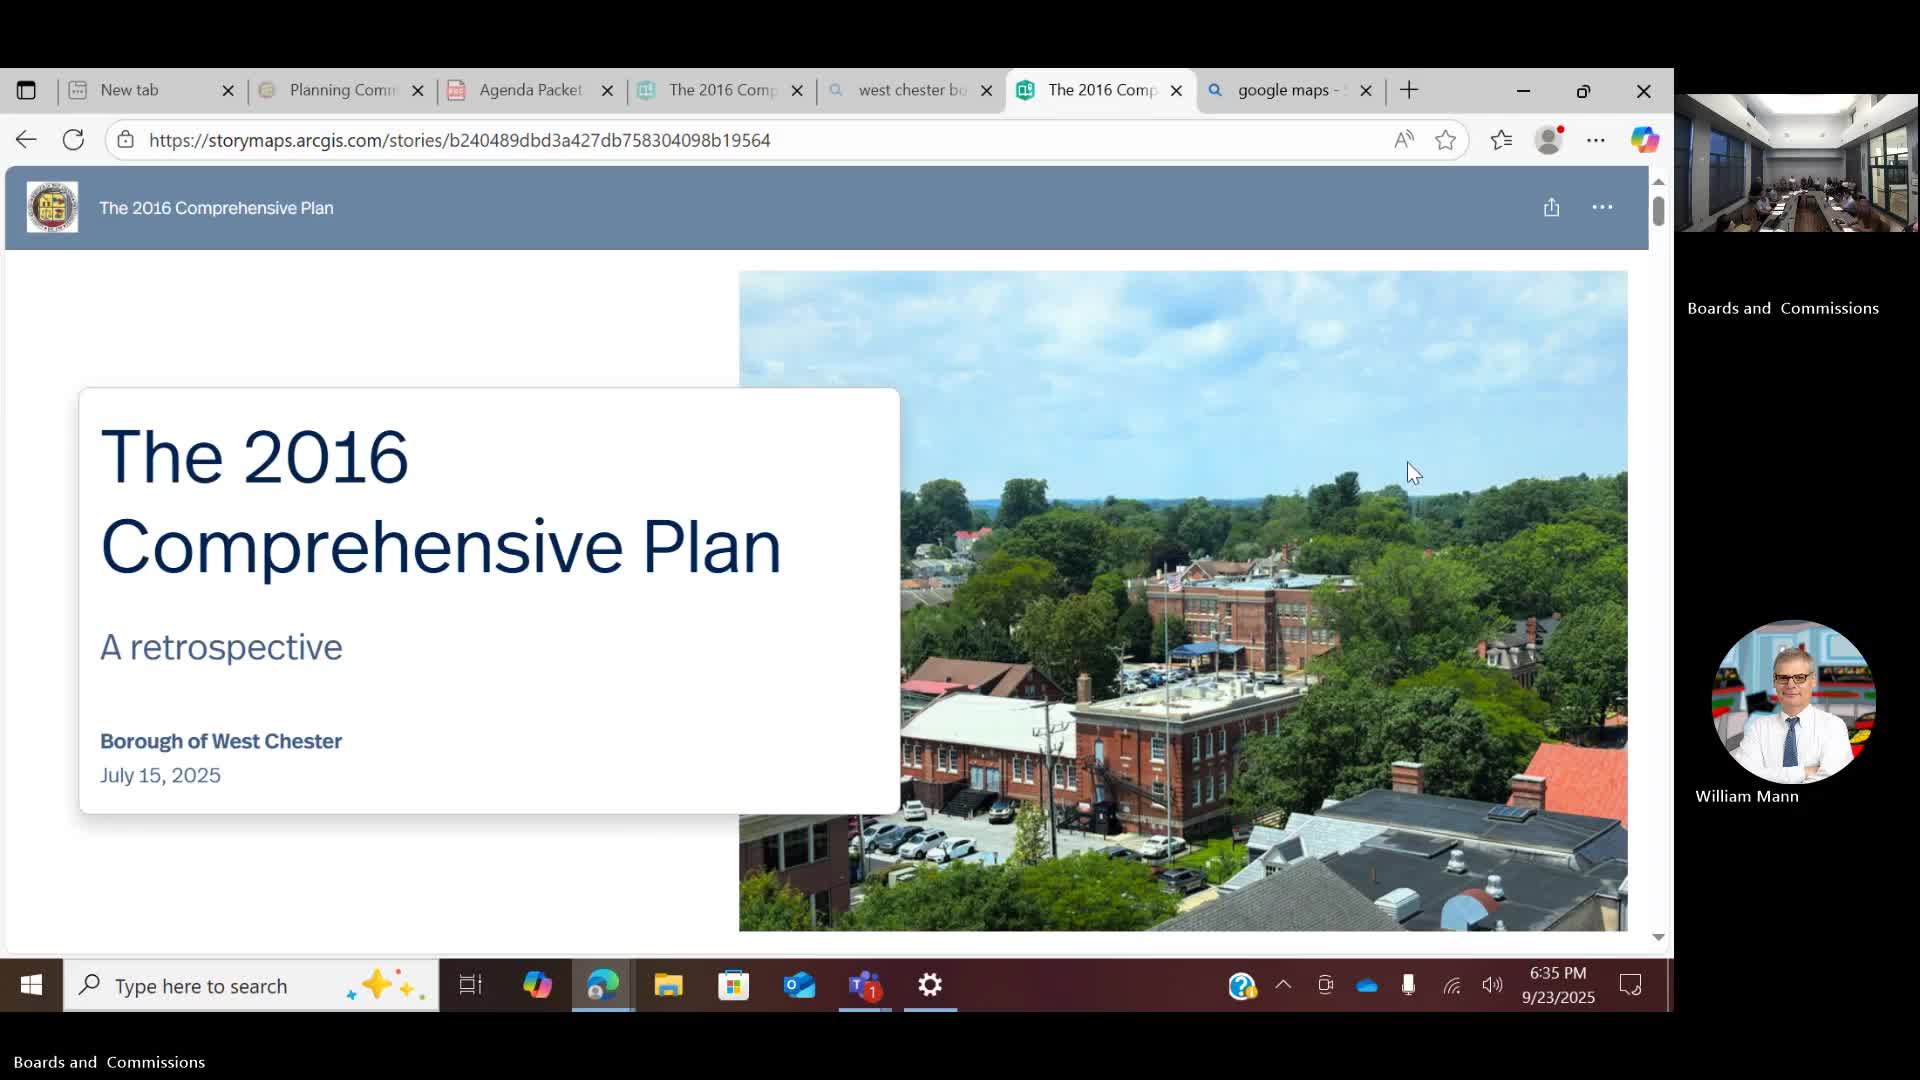Image resolution: width=1920 pixels, height=1080 pixels.
Task: Switch to the Planning Comm tab
Action: point(342,90)
